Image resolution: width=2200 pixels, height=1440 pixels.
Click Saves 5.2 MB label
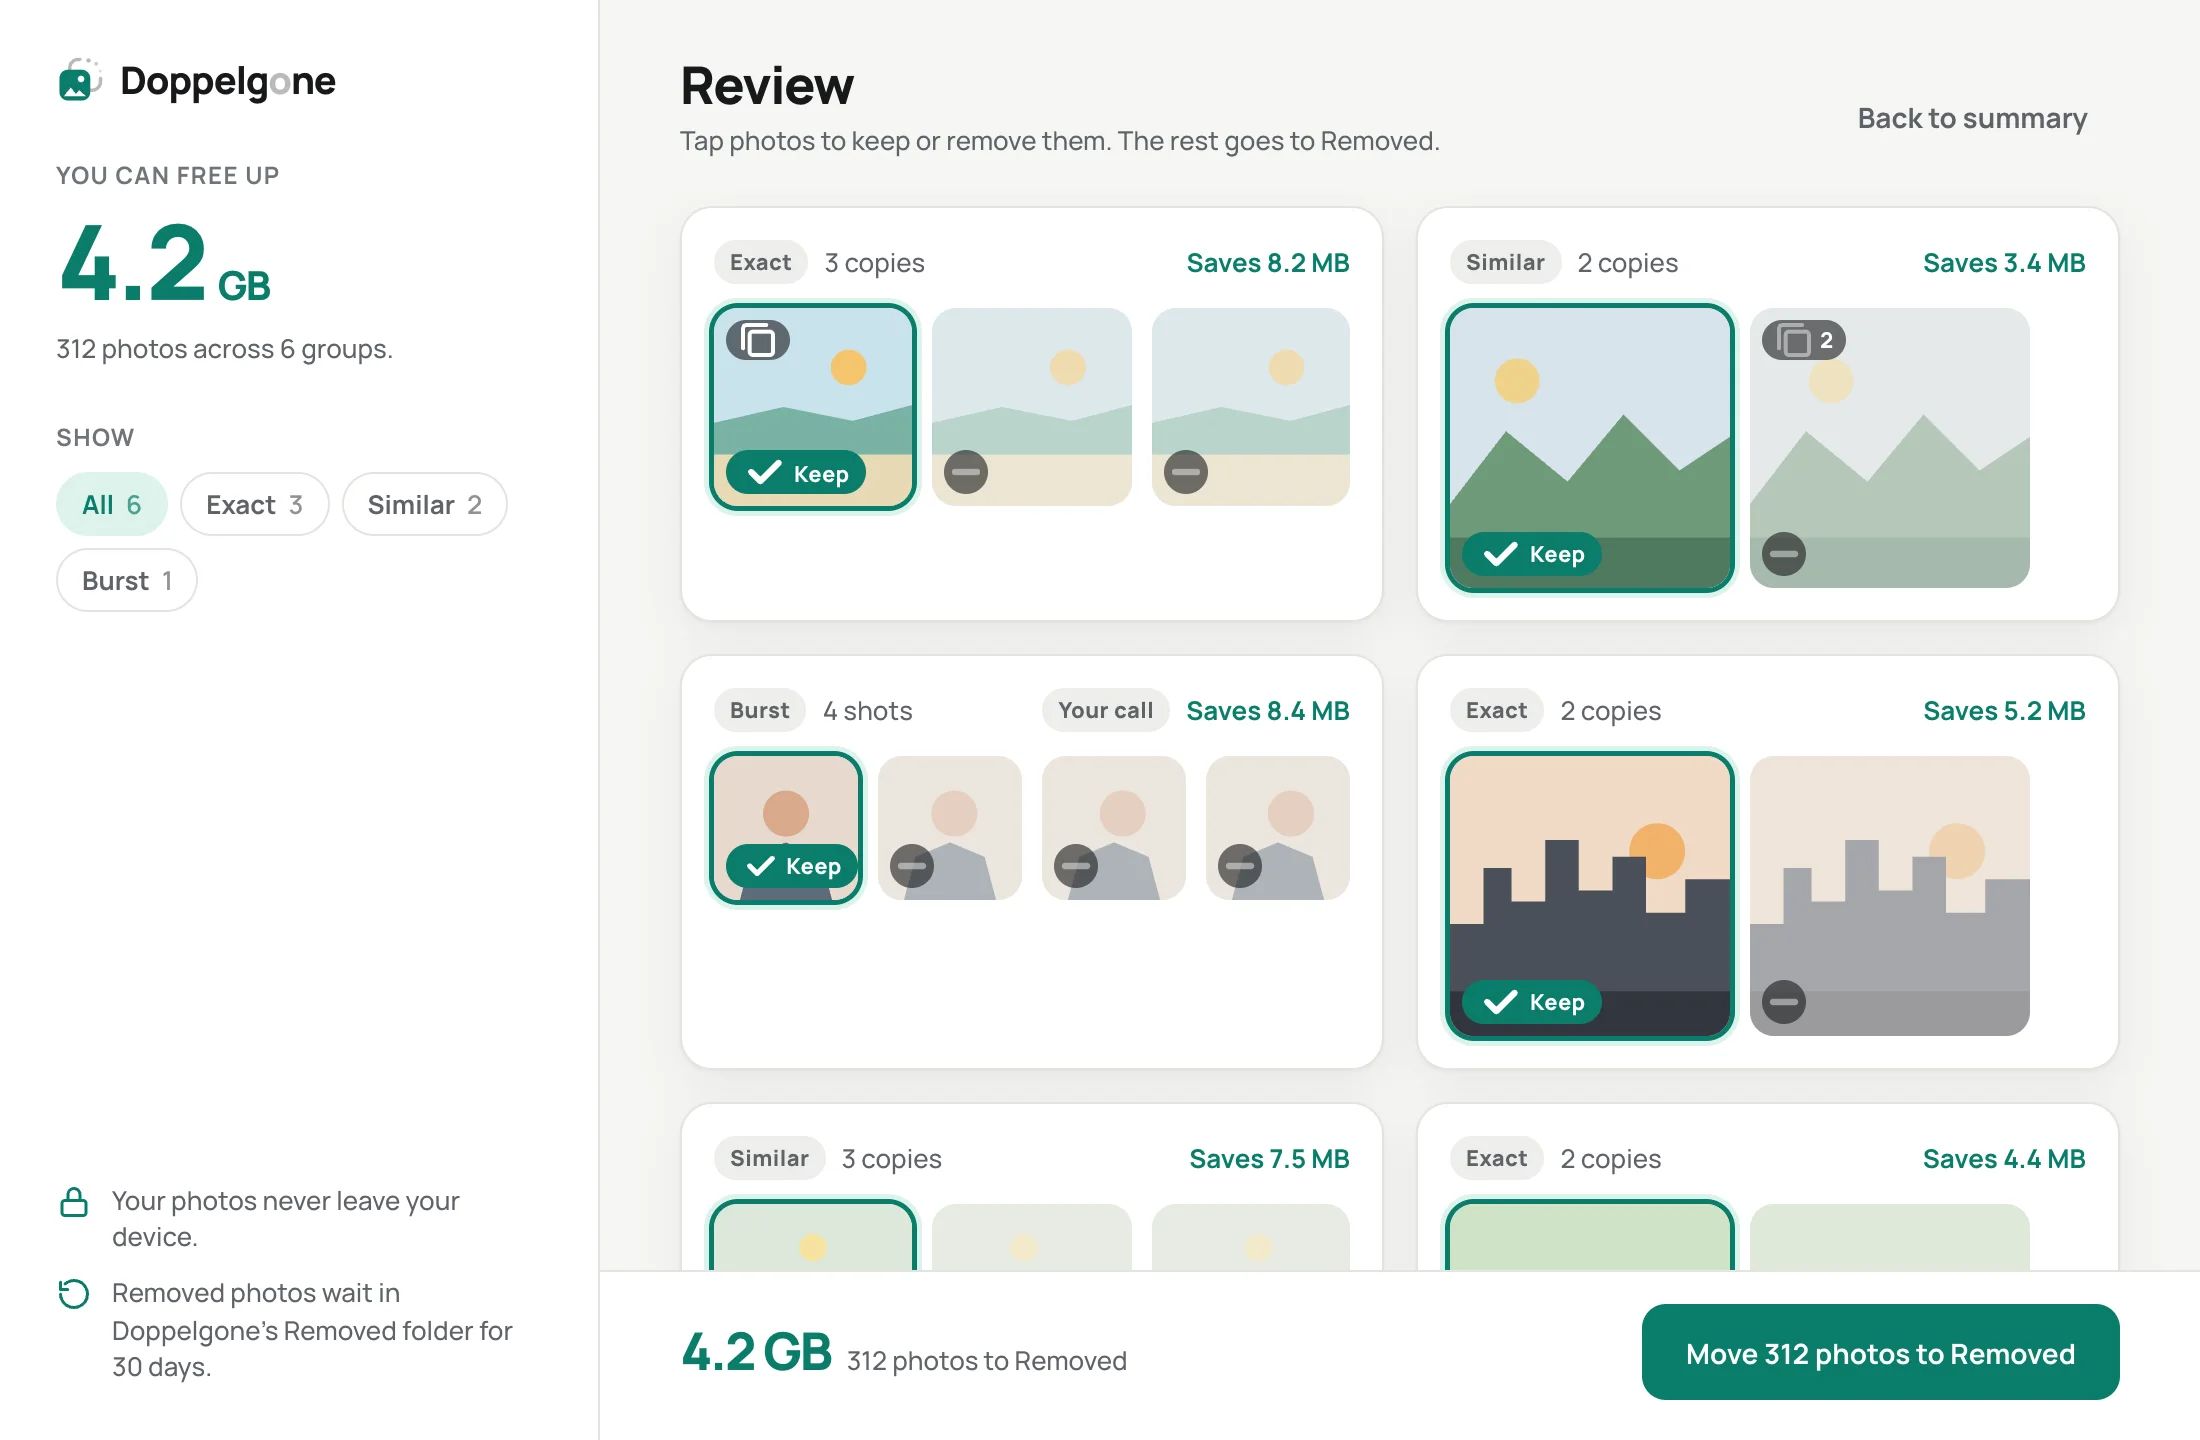(x=2004, y=710)
